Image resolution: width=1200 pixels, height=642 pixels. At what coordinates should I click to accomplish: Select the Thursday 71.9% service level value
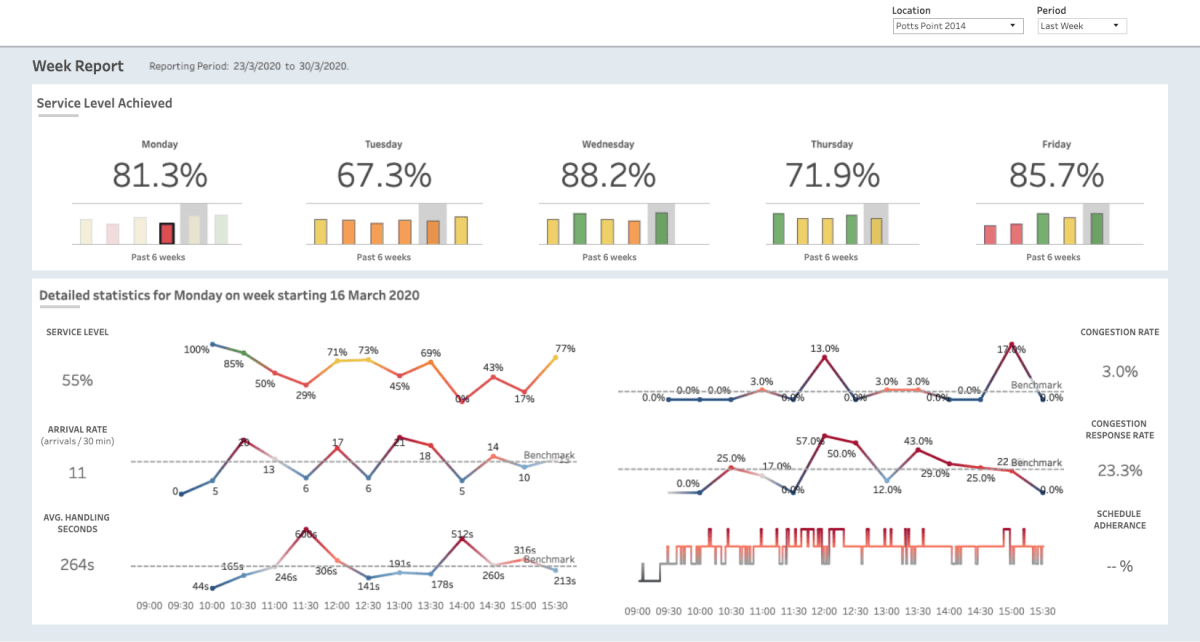832,176
